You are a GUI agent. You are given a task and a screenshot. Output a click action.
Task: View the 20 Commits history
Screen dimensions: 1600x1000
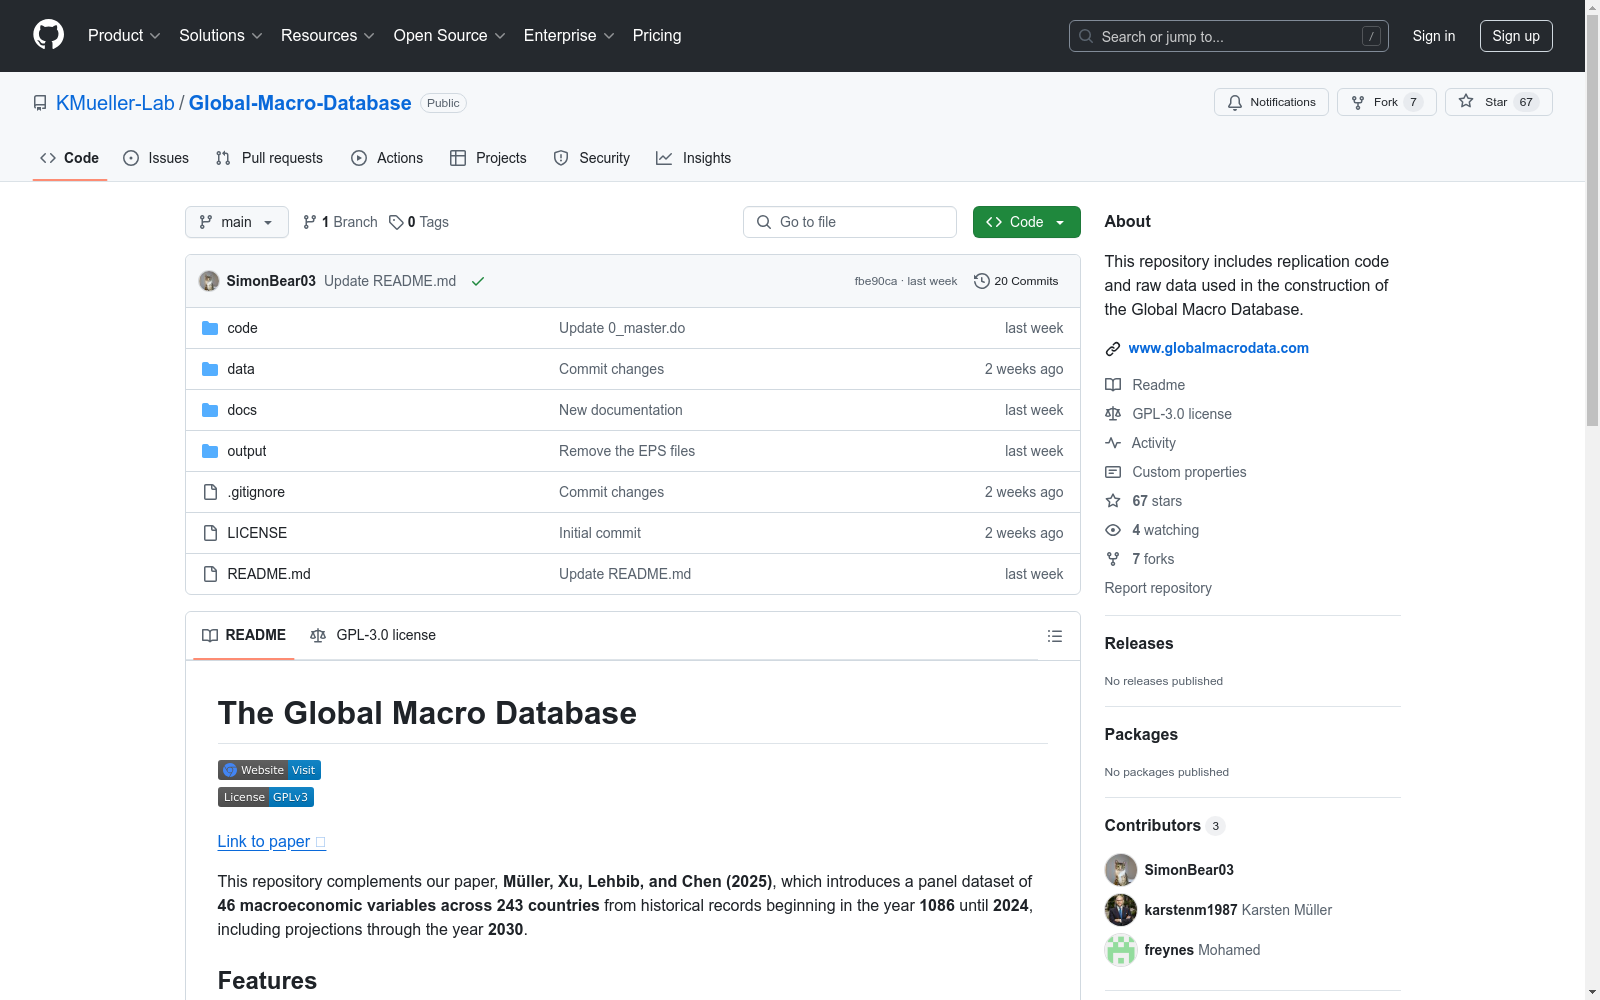pyautogui.click(x=1016, y=281)
